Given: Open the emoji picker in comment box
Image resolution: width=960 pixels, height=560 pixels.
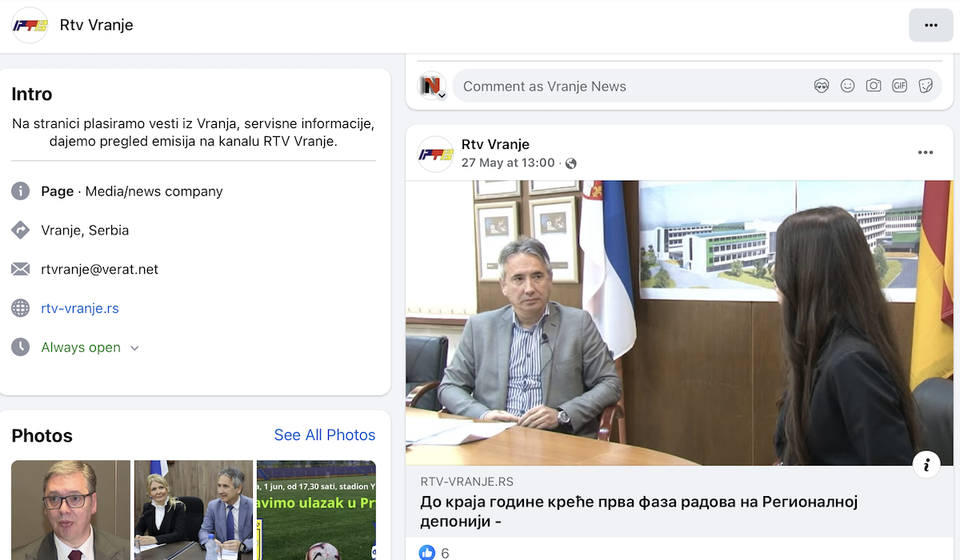Looking at the screenshot, I should pos(847,86).
